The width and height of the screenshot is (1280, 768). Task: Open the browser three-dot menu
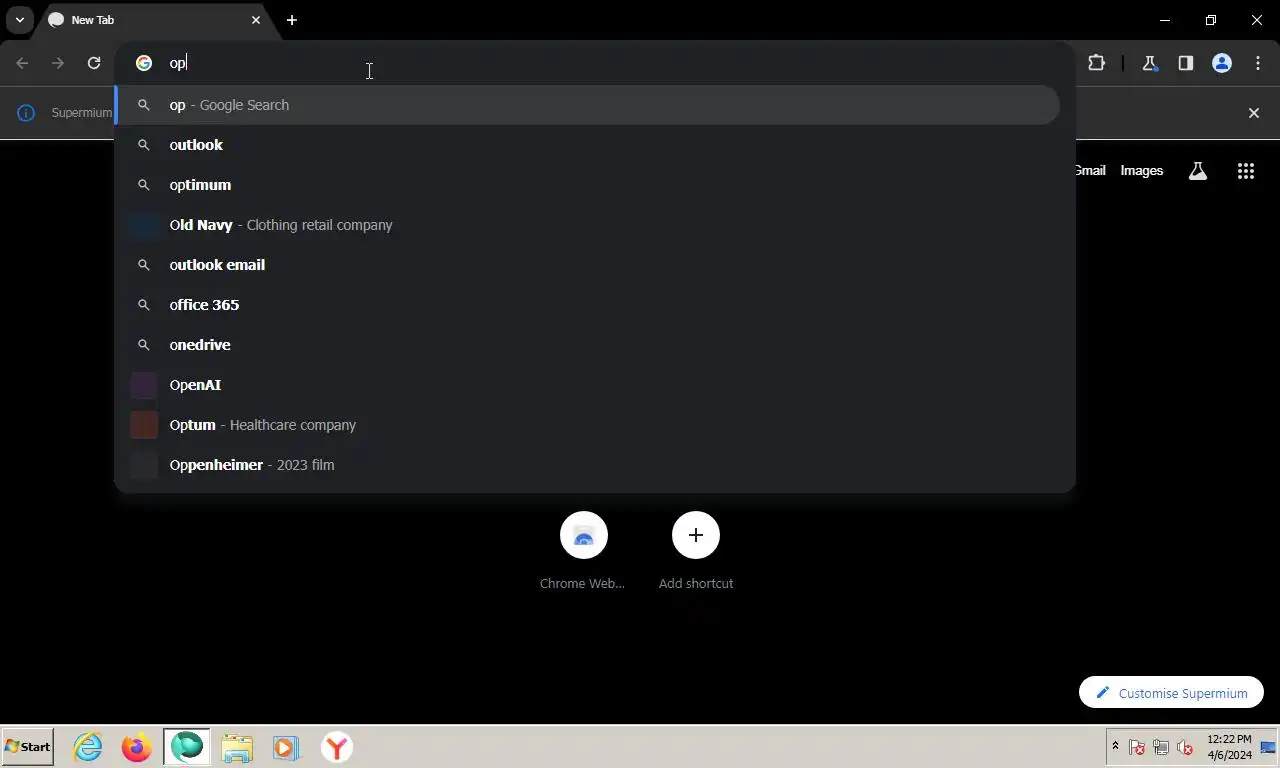(x=1258, y=63)
